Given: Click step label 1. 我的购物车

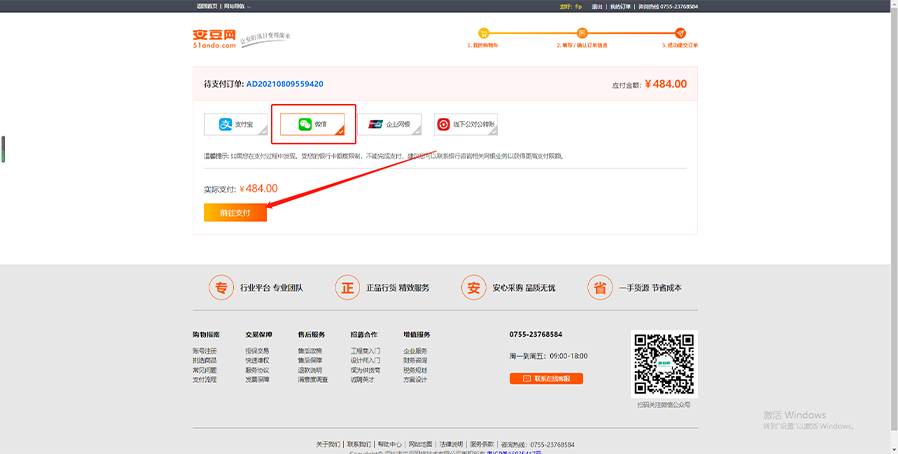Looking at the screenshot, I should (483, 45).
